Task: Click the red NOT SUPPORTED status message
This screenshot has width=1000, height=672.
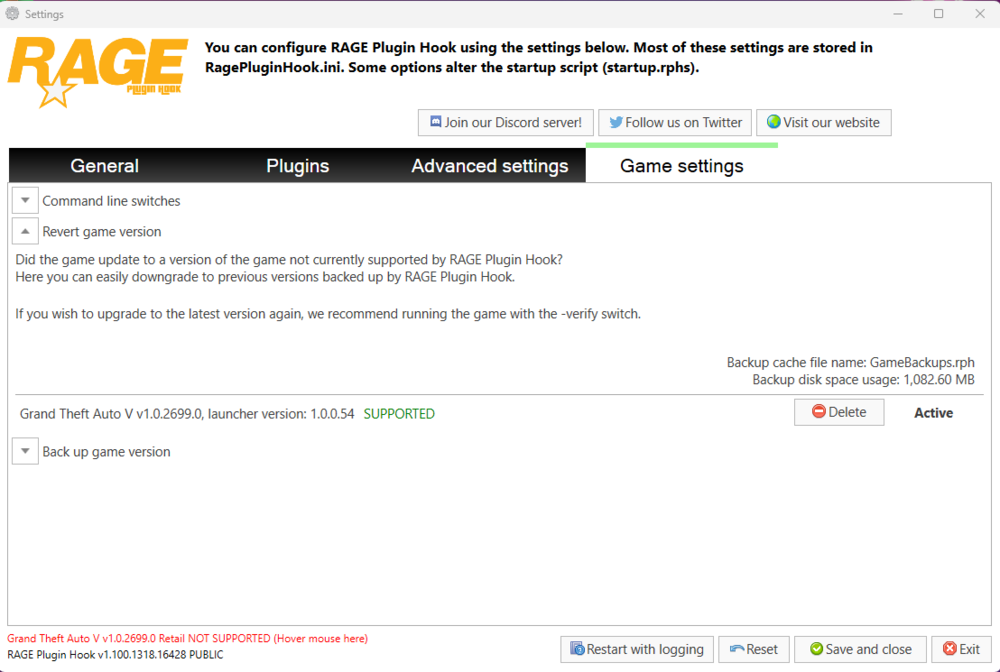Action: [x=188, y=638]
